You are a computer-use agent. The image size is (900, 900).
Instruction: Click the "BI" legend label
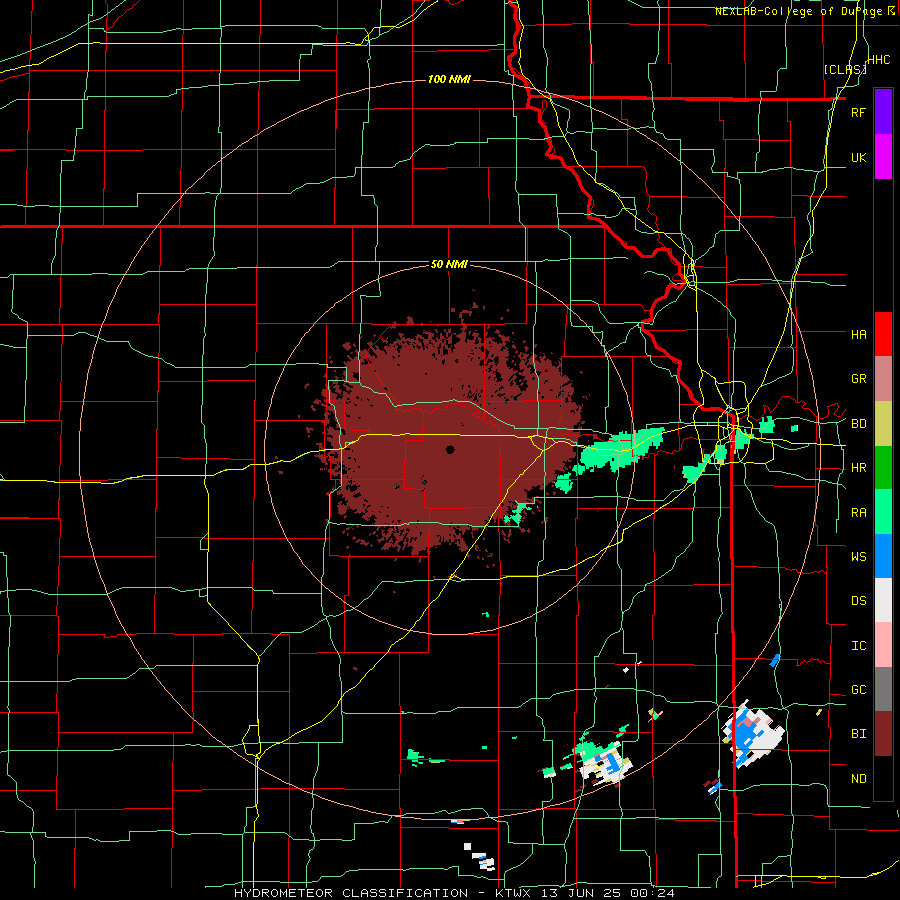click(858, 734)
